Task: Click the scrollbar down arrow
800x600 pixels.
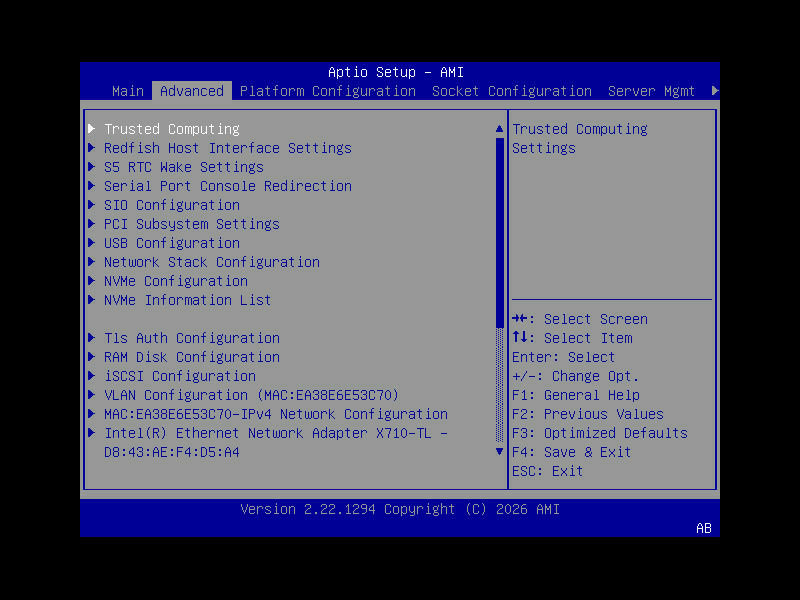Action: pos(499,452)
